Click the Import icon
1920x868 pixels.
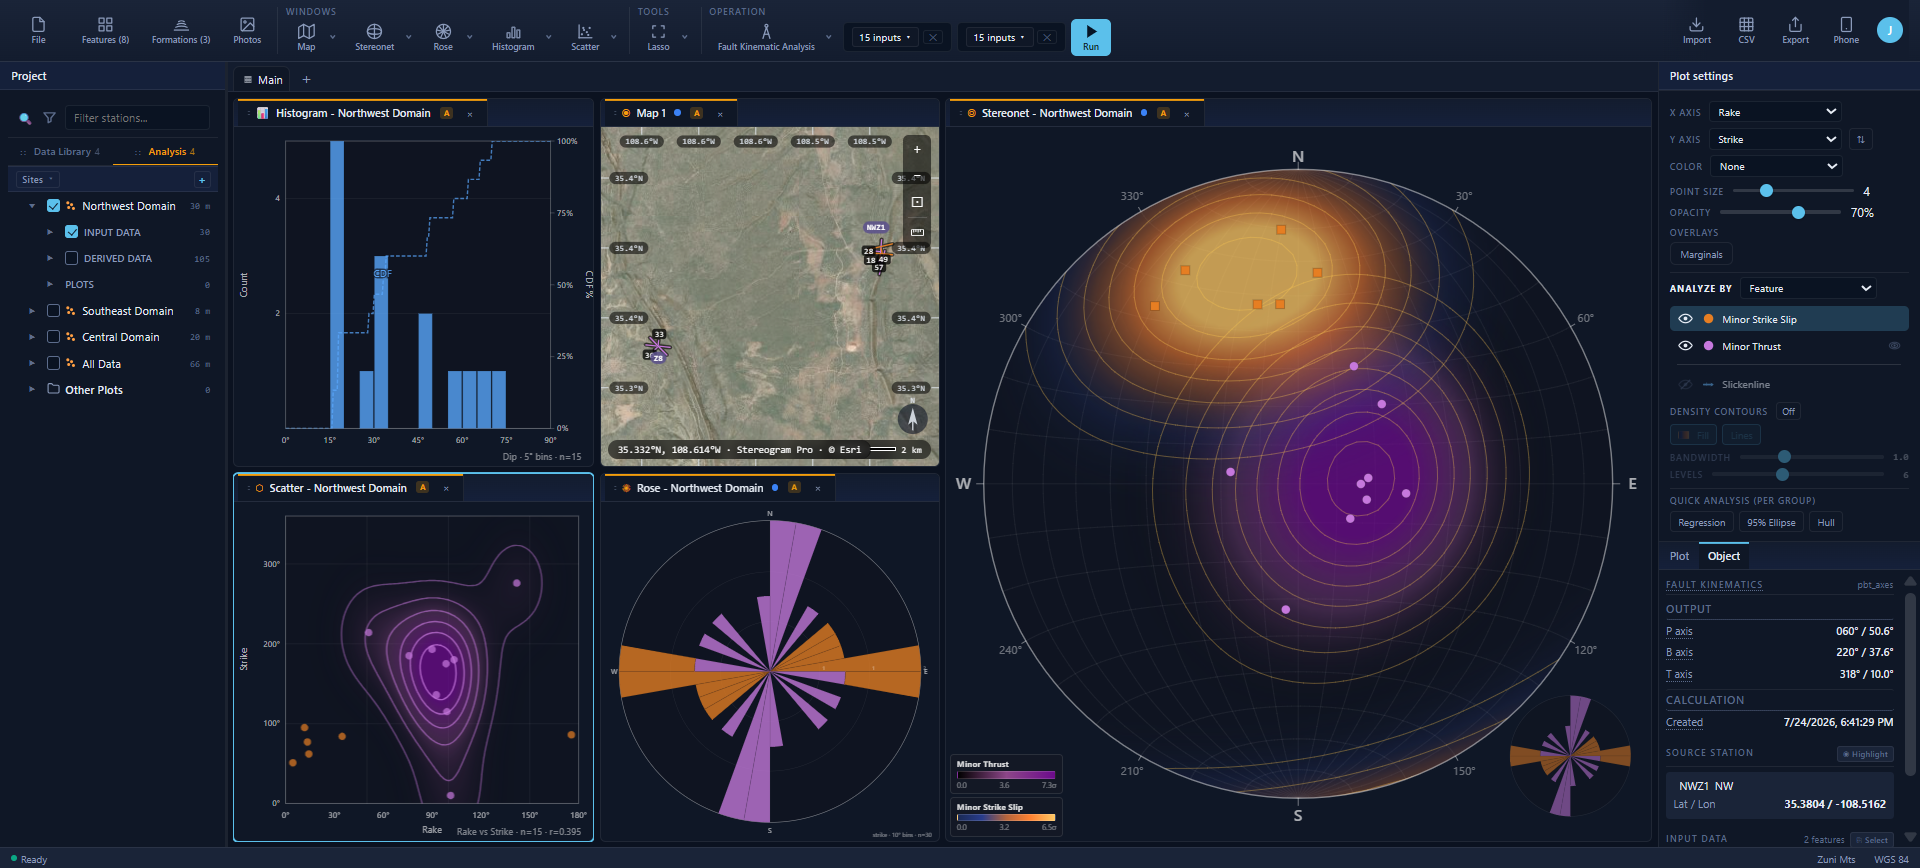tap(1696, 30)
